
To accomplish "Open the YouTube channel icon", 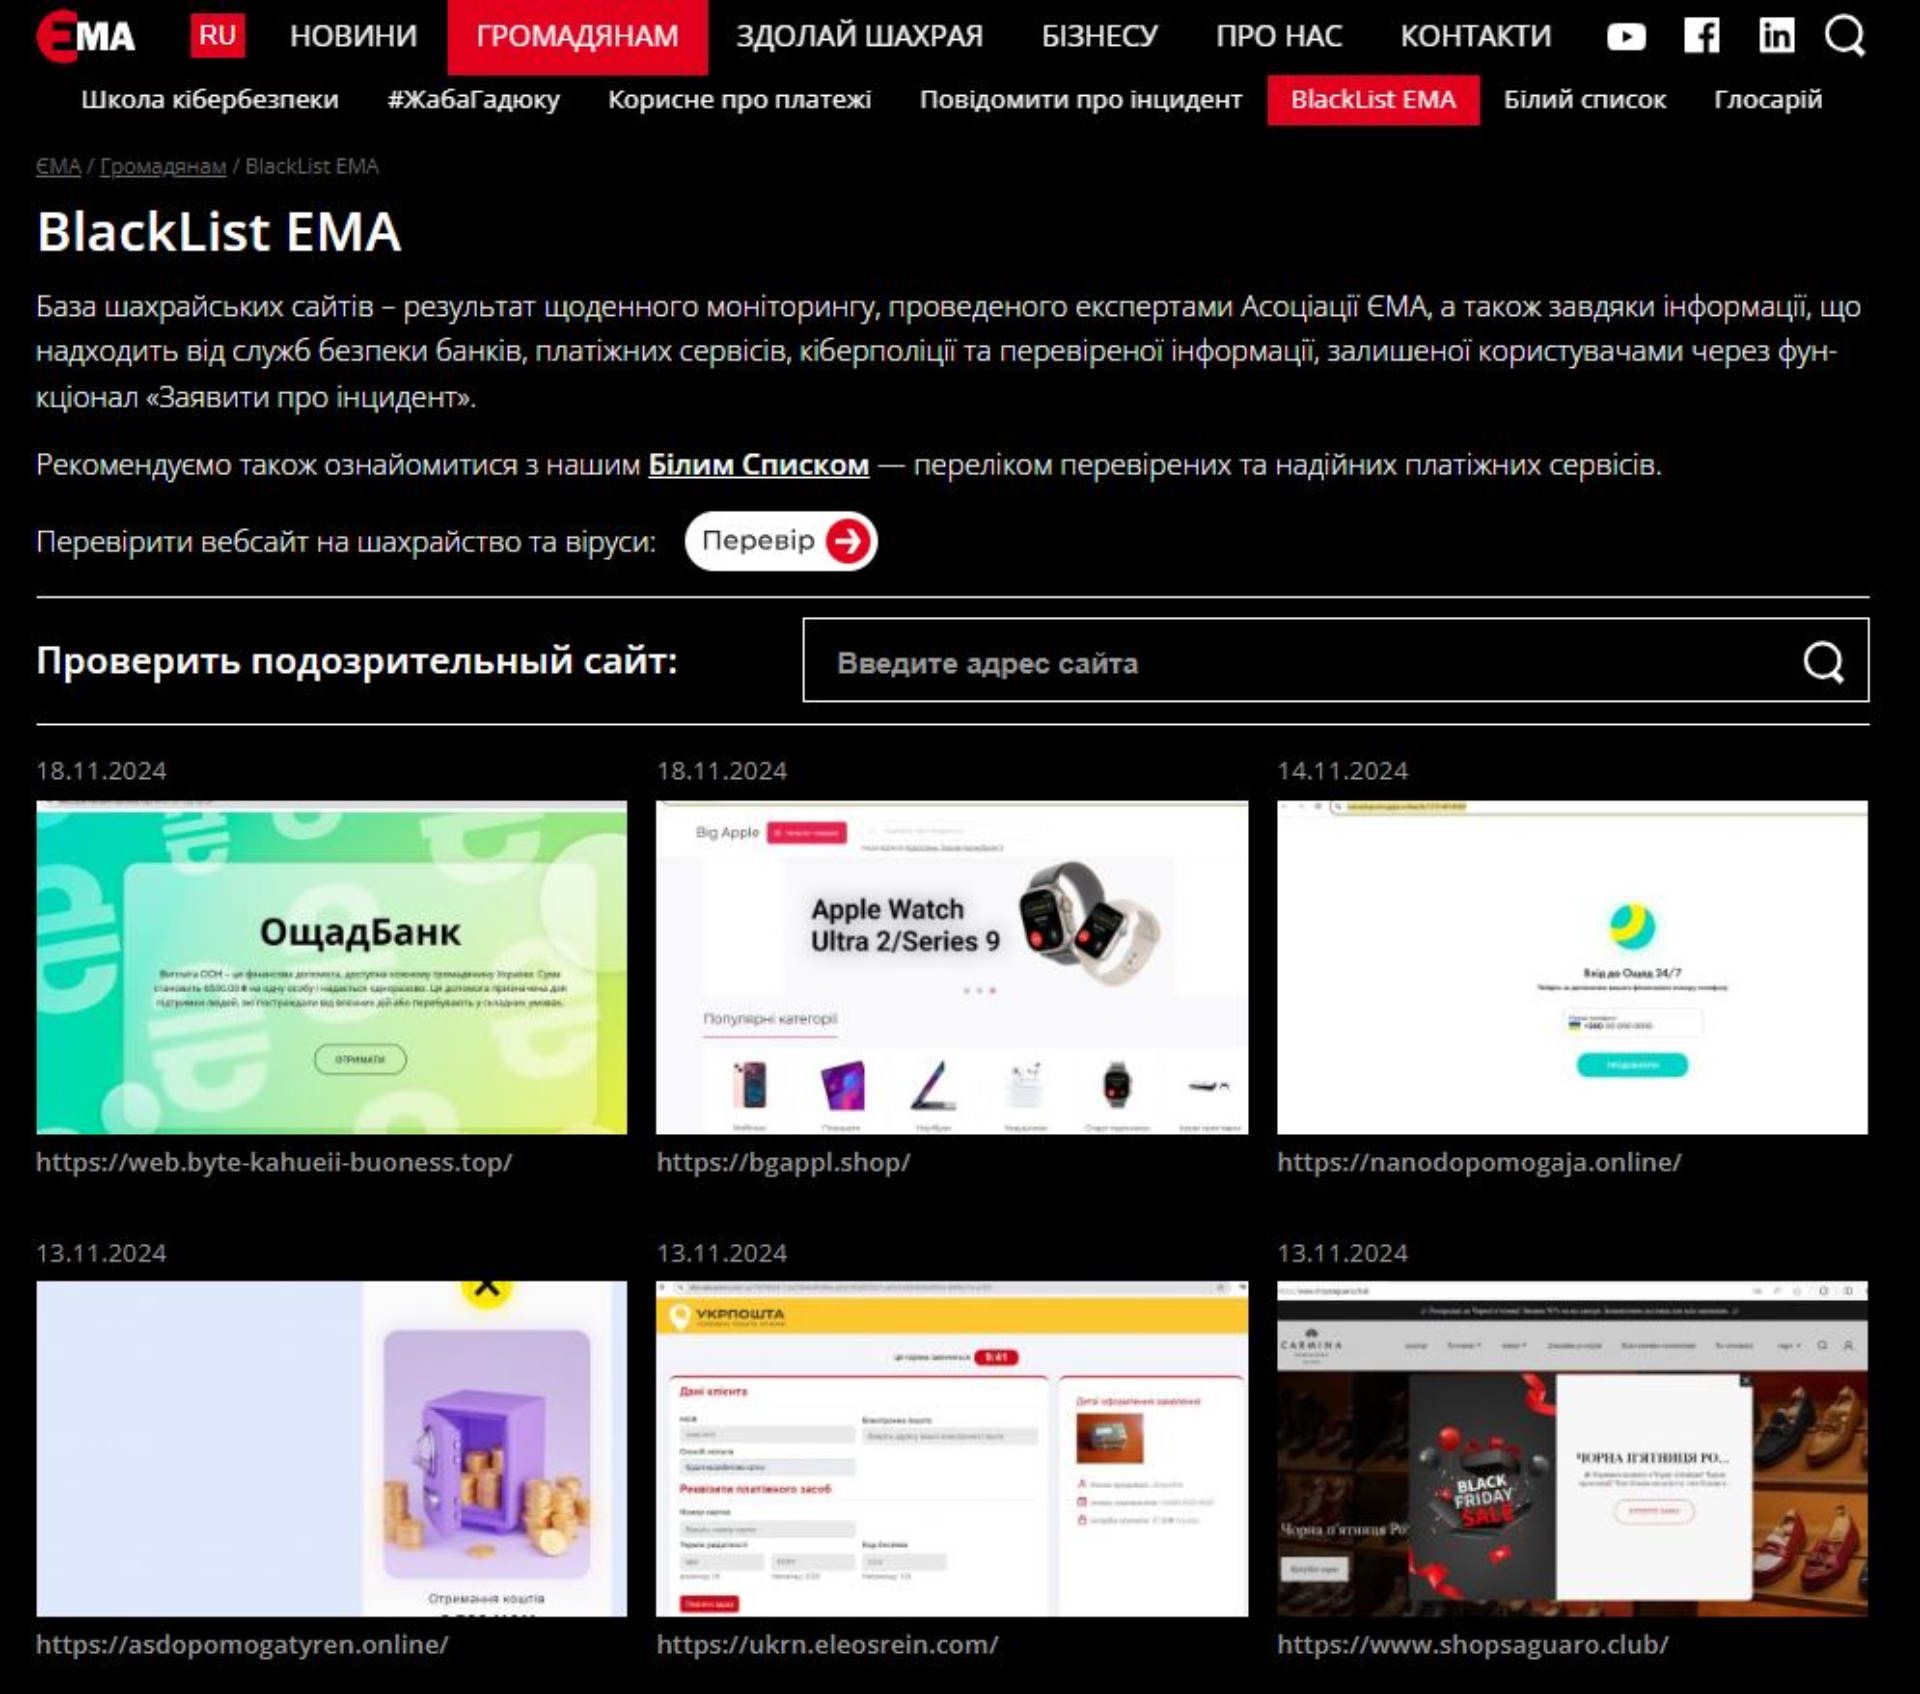I will tap(1626, 37).
